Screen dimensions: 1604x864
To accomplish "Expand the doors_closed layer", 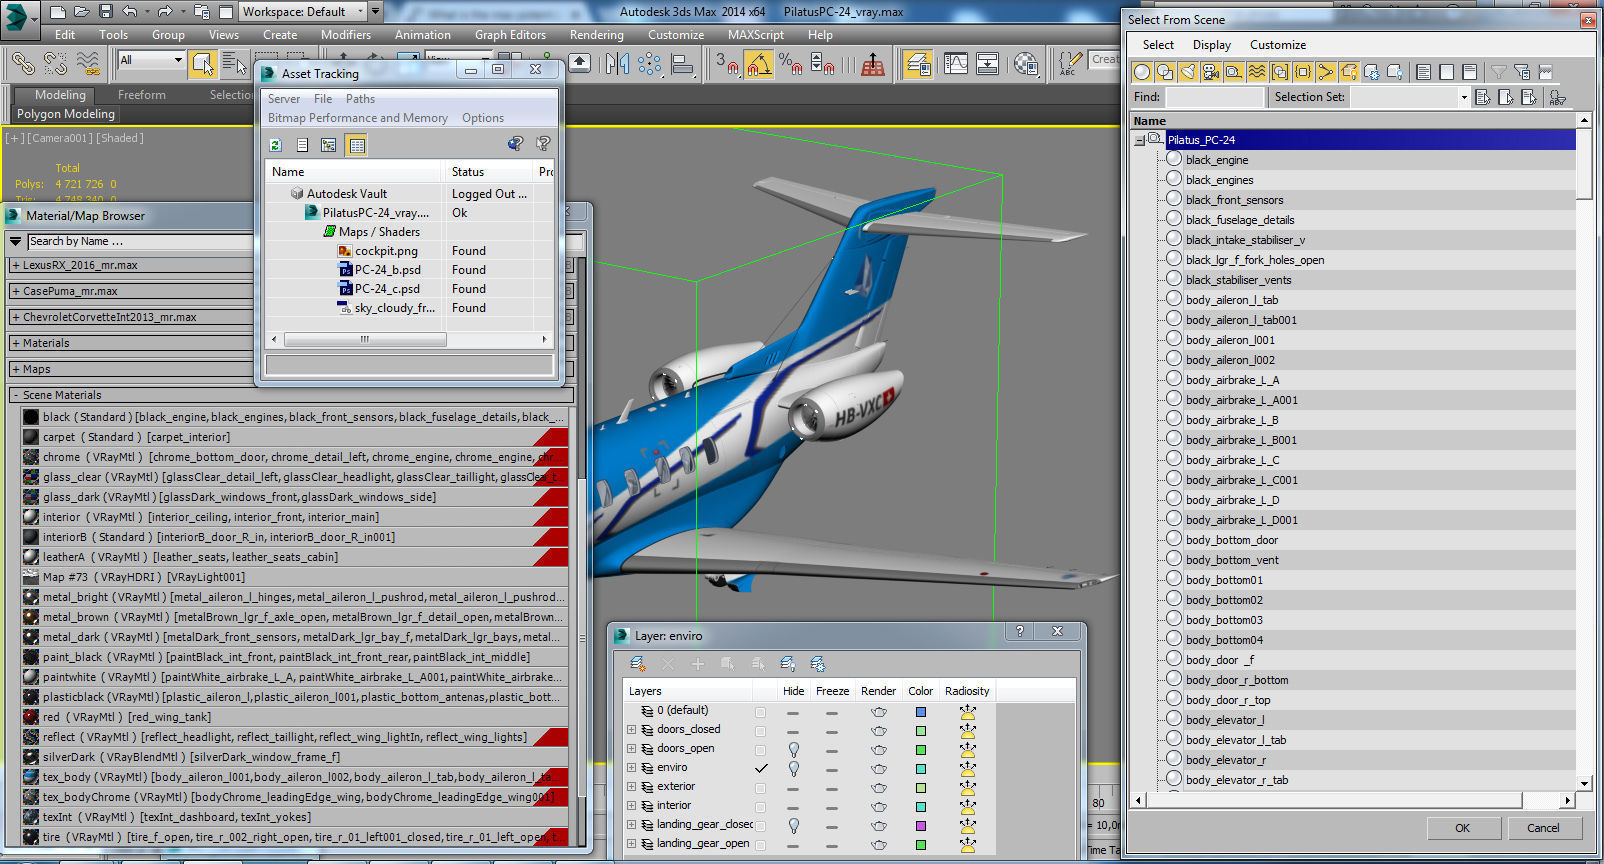I will pyautogui.click(x=632, y=730).
